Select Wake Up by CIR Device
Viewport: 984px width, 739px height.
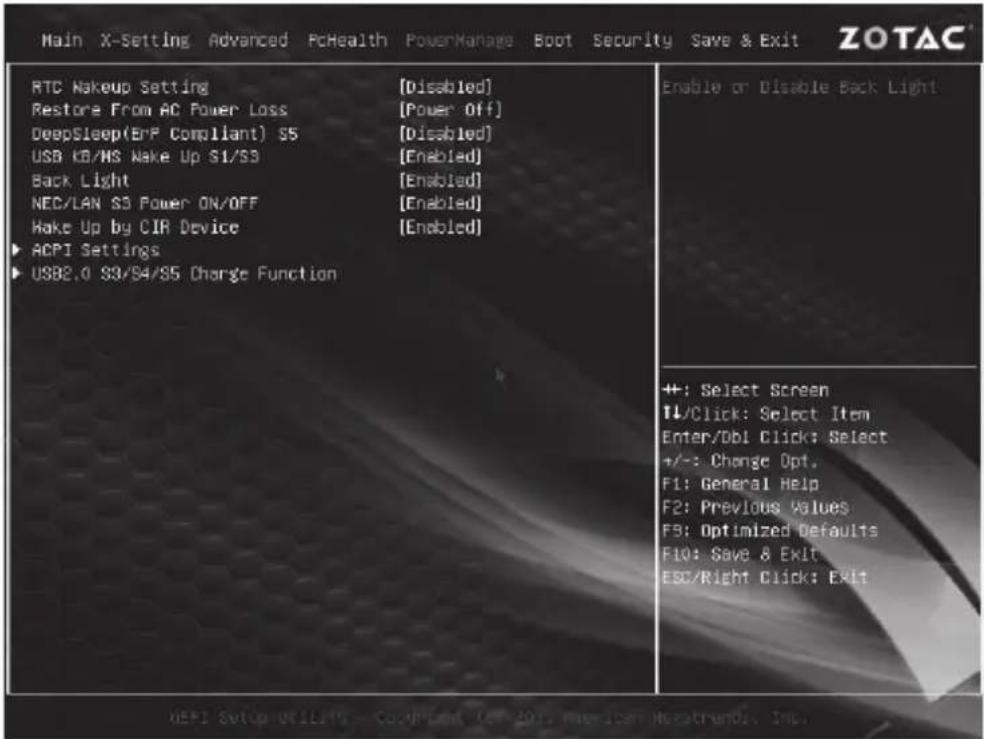[x=136, y=227]
